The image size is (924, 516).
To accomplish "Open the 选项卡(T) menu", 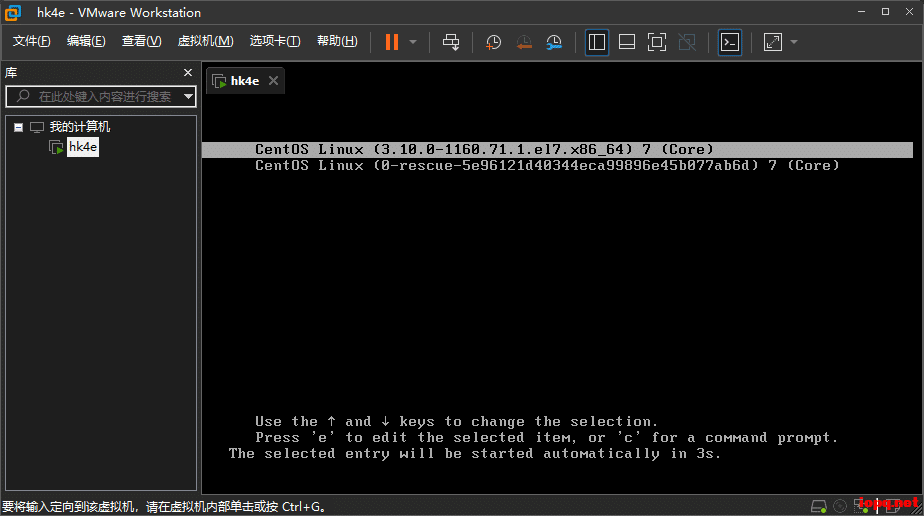I will [x=275, y=41].
